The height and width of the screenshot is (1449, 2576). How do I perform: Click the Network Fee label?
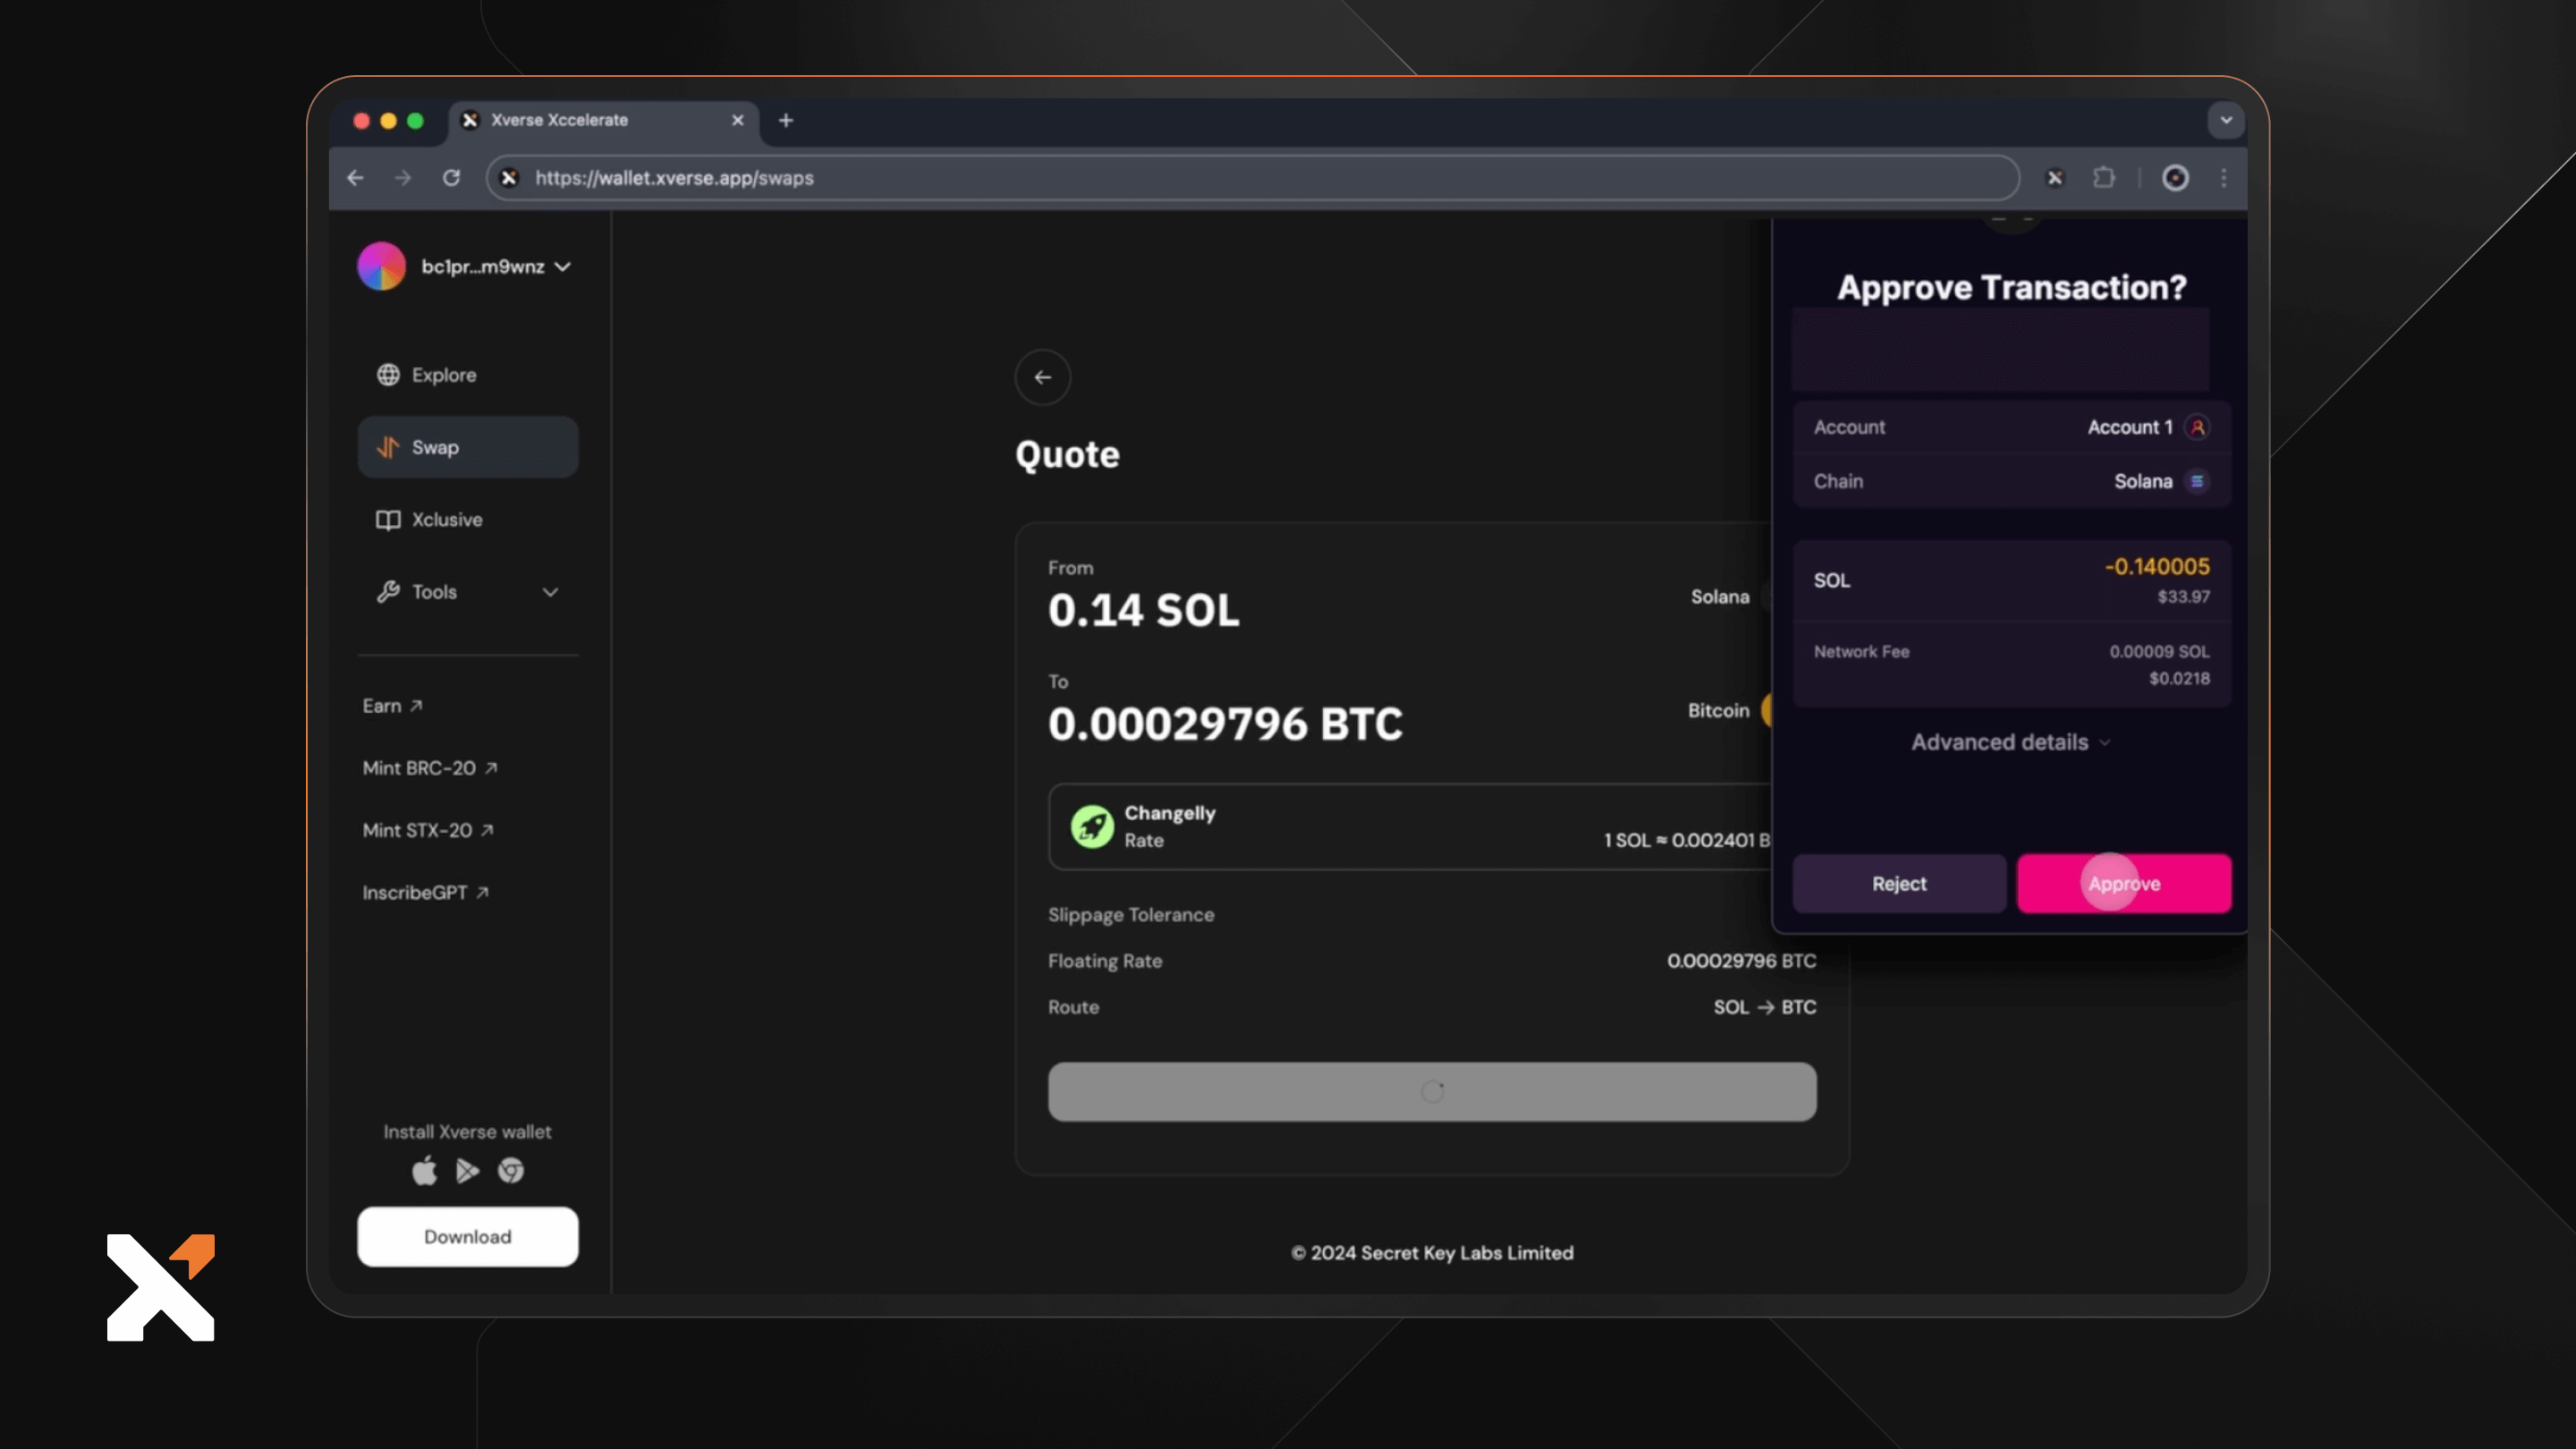(x=1861, y=652)
